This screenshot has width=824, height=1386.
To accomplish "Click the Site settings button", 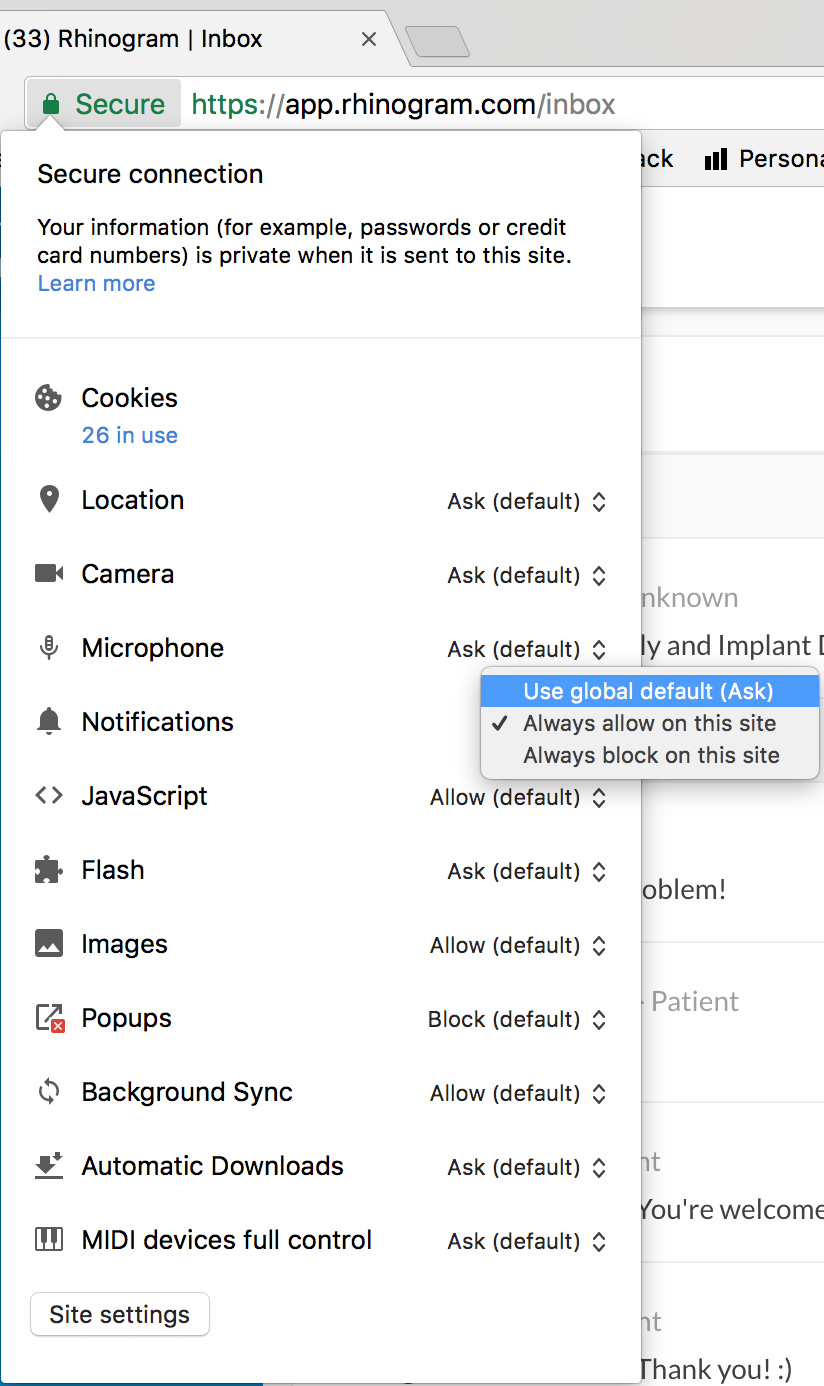I will 120,1314.
